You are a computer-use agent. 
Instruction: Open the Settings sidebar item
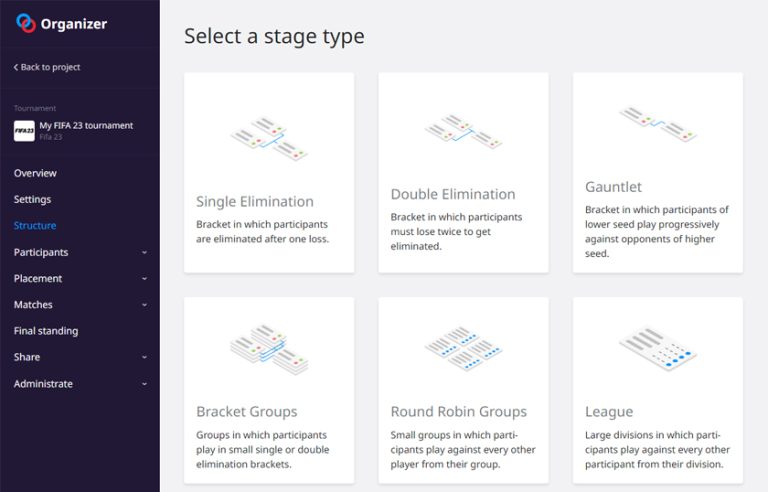32,199
